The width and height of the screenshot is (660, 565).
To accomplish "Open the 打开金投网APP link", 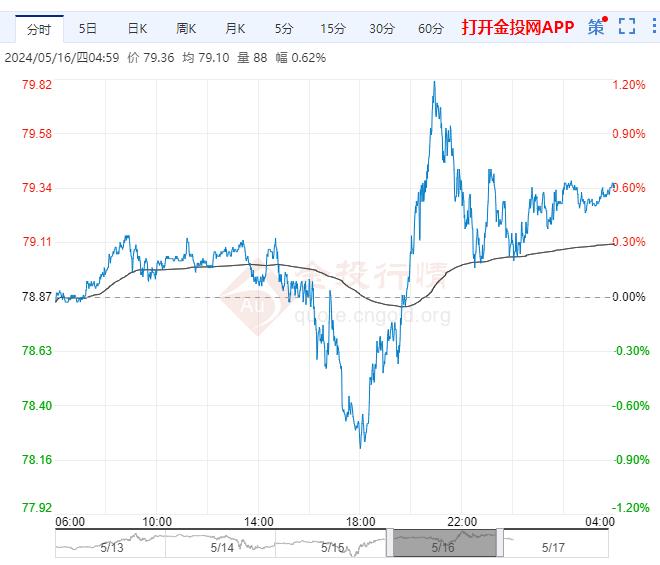I will point(517,28).
